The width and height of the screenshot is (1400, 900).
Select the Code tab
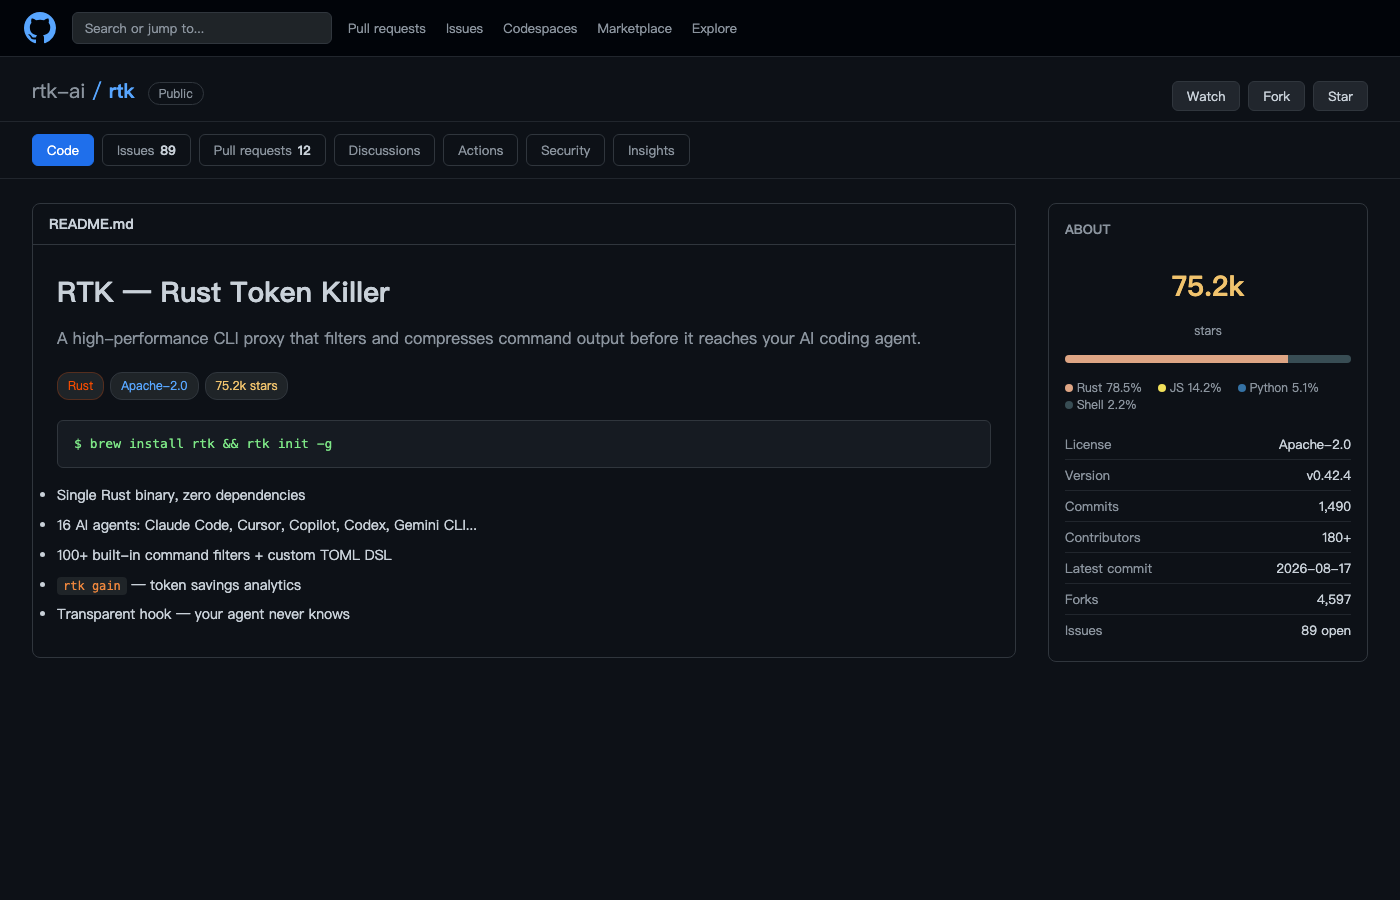click(63, 150)
